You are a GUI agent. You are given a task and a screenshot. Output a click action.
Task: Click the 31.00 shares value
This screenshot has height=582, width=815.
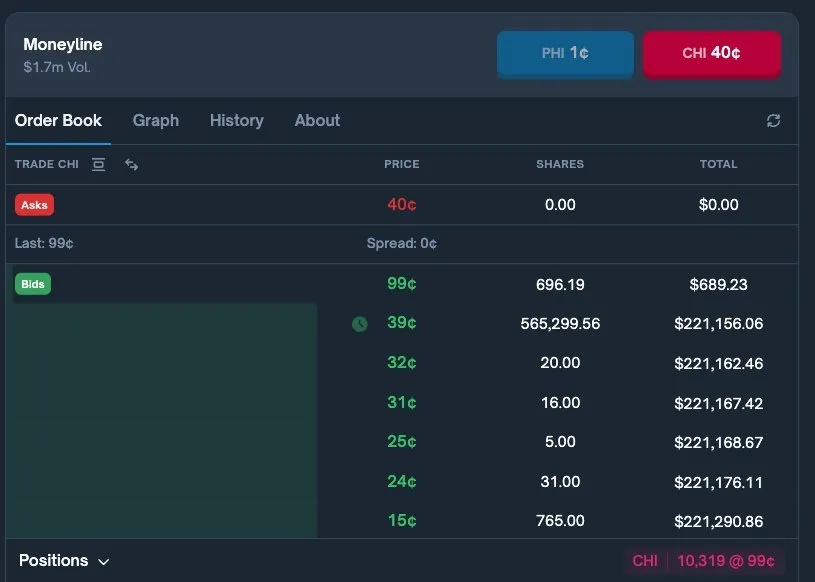point(560,482)
